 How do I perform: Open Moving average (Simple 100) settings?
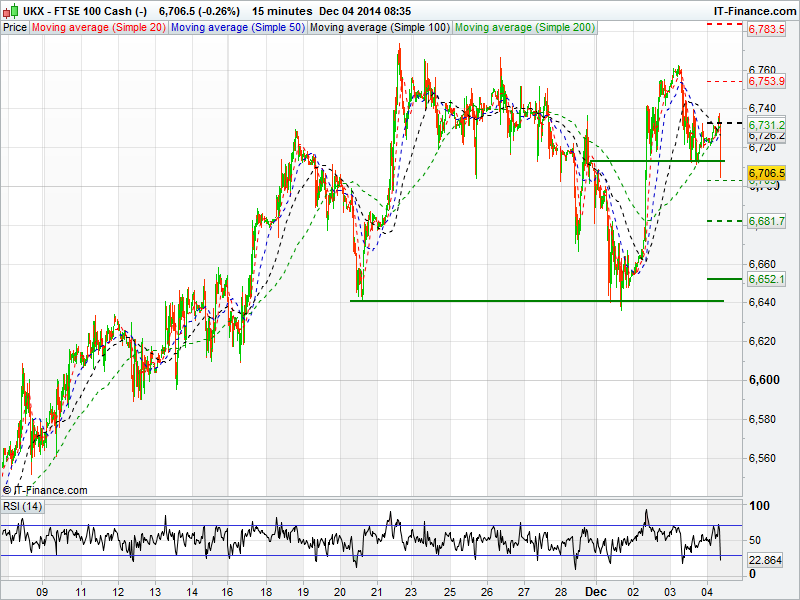(x=379, y=28)
